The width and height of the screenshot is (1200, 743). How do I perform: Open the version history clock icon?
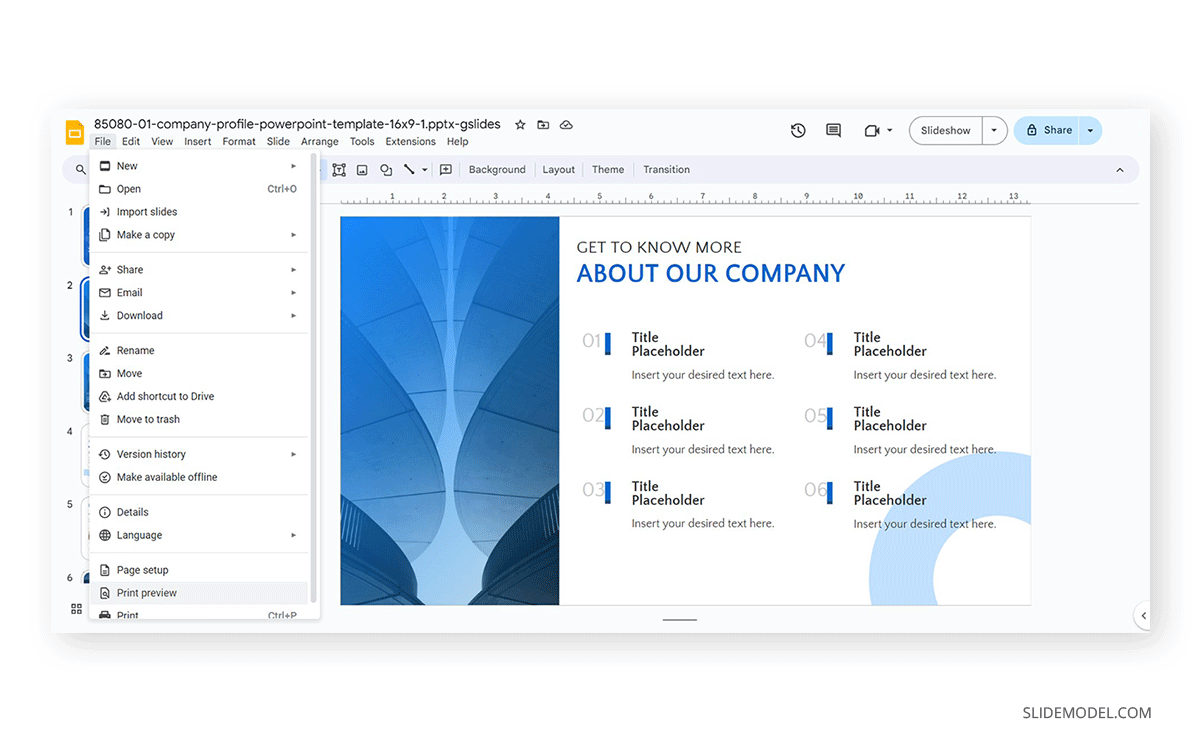[x=798, y=130]
